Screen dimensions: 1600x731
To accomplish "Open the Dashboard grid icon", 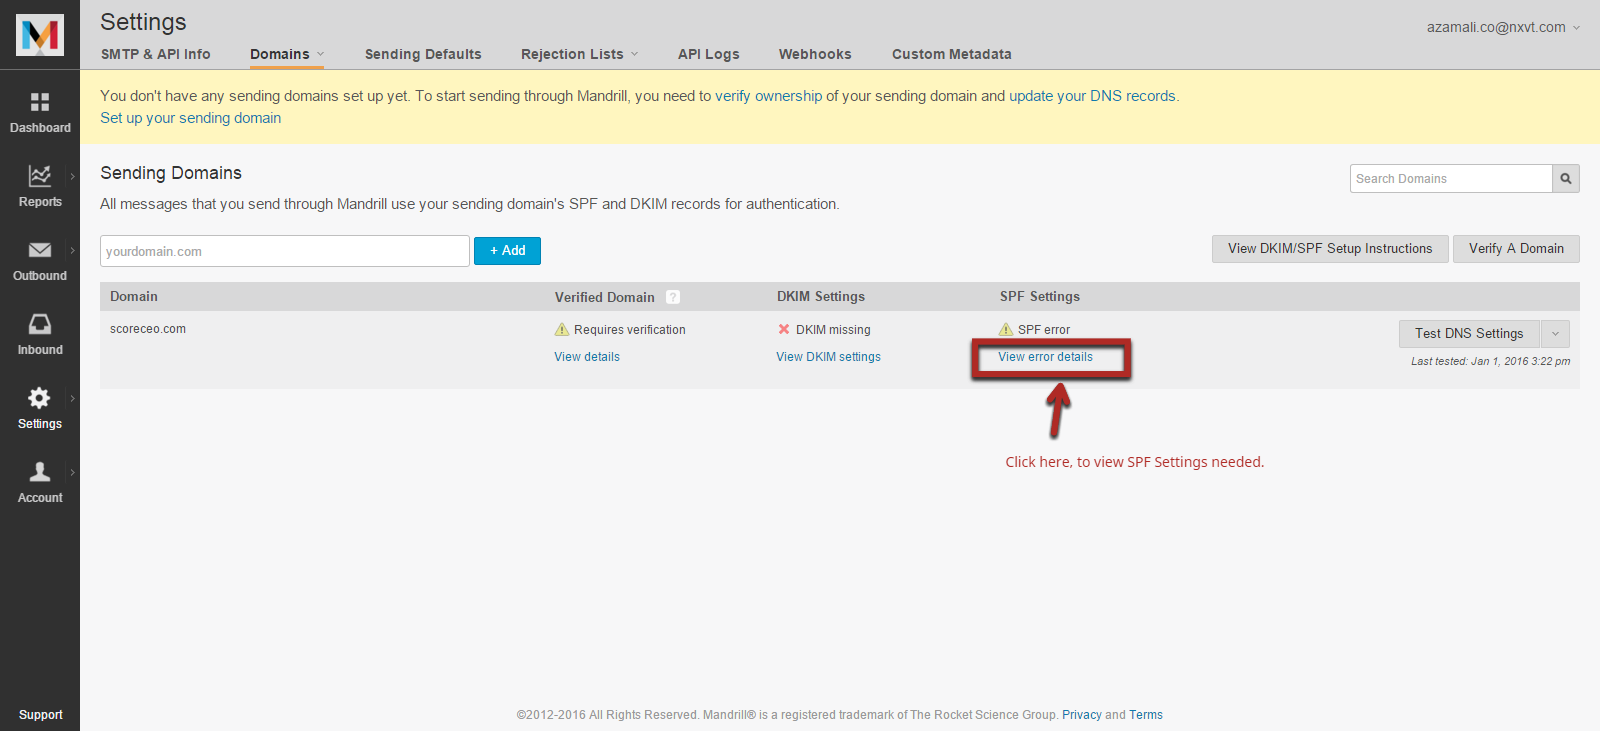I will pyautogui.click(x=40, y=102).
